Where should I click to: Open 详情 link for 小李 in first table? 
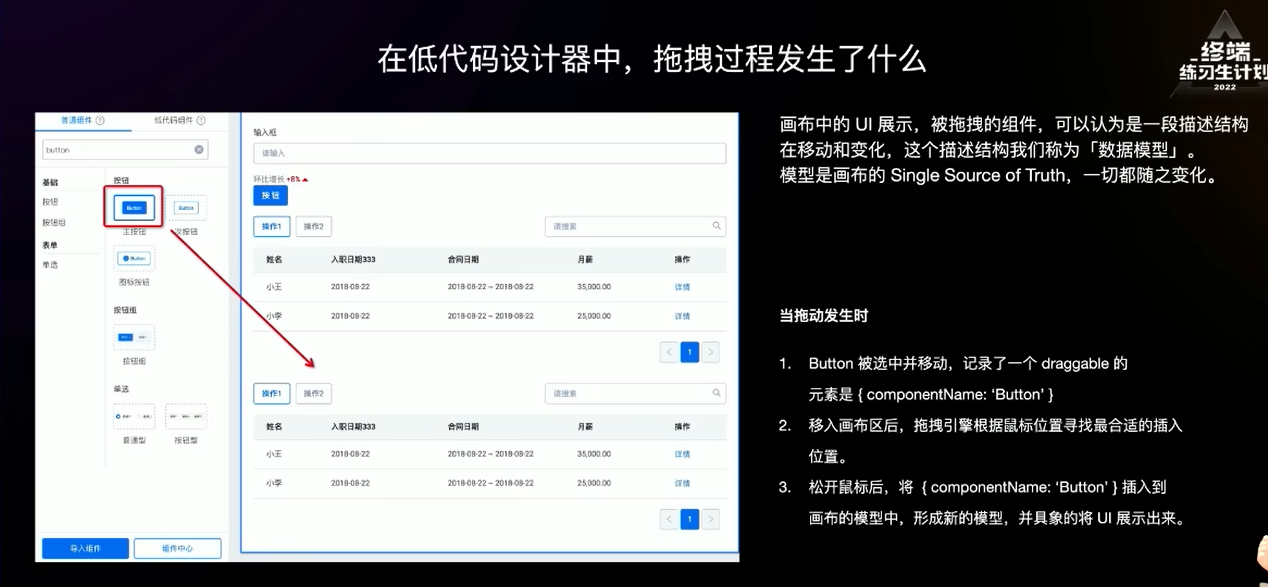click(x=682, y=316)
